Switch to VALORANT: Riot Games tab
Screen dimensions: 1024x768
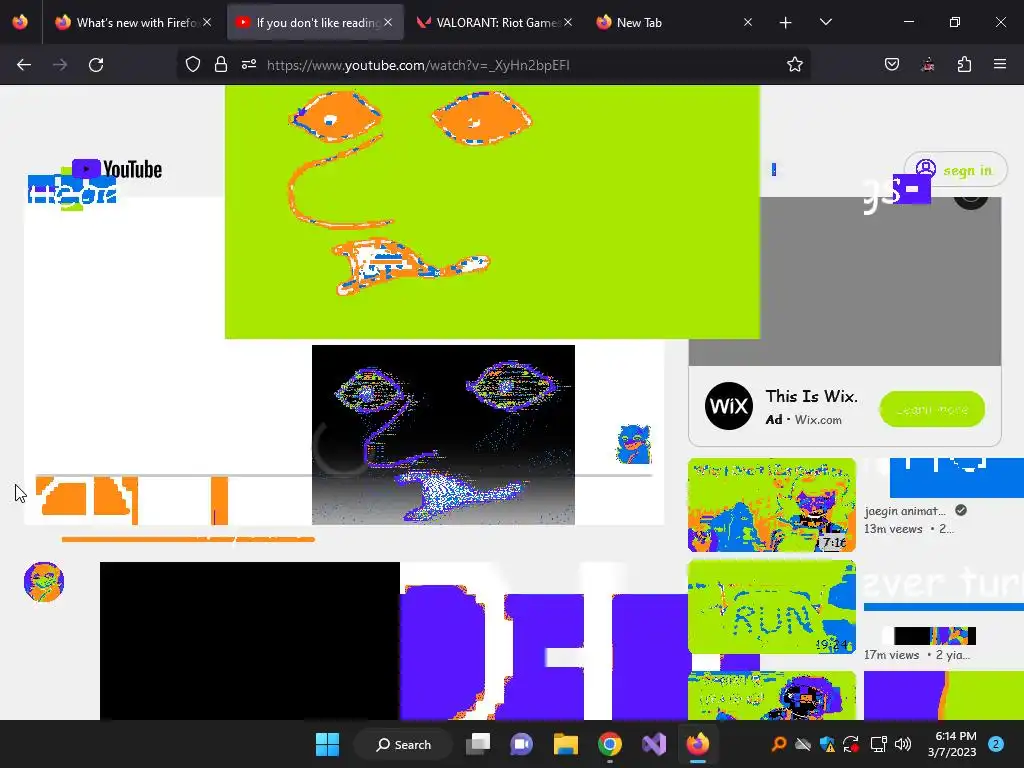(494, 22)
